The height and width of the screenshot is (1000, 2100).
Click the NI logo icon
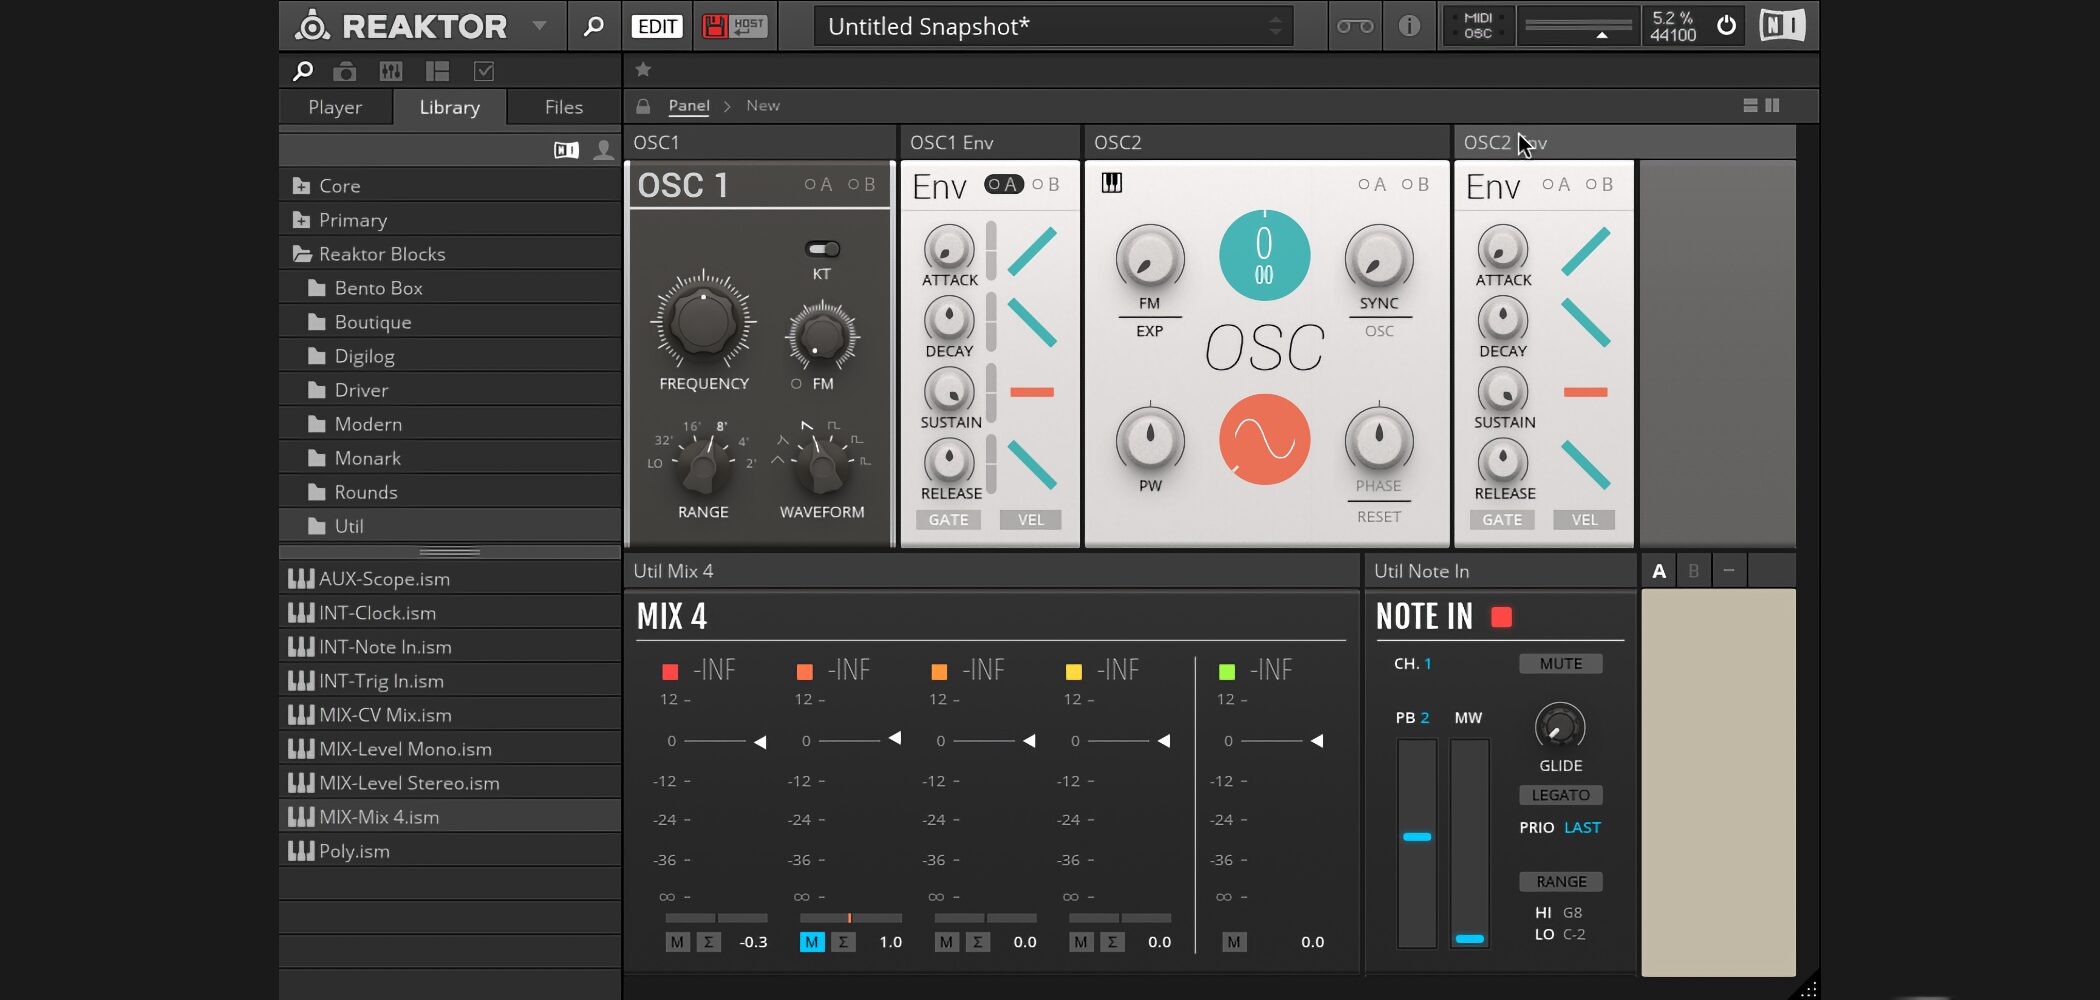(x=1782, y=25)
